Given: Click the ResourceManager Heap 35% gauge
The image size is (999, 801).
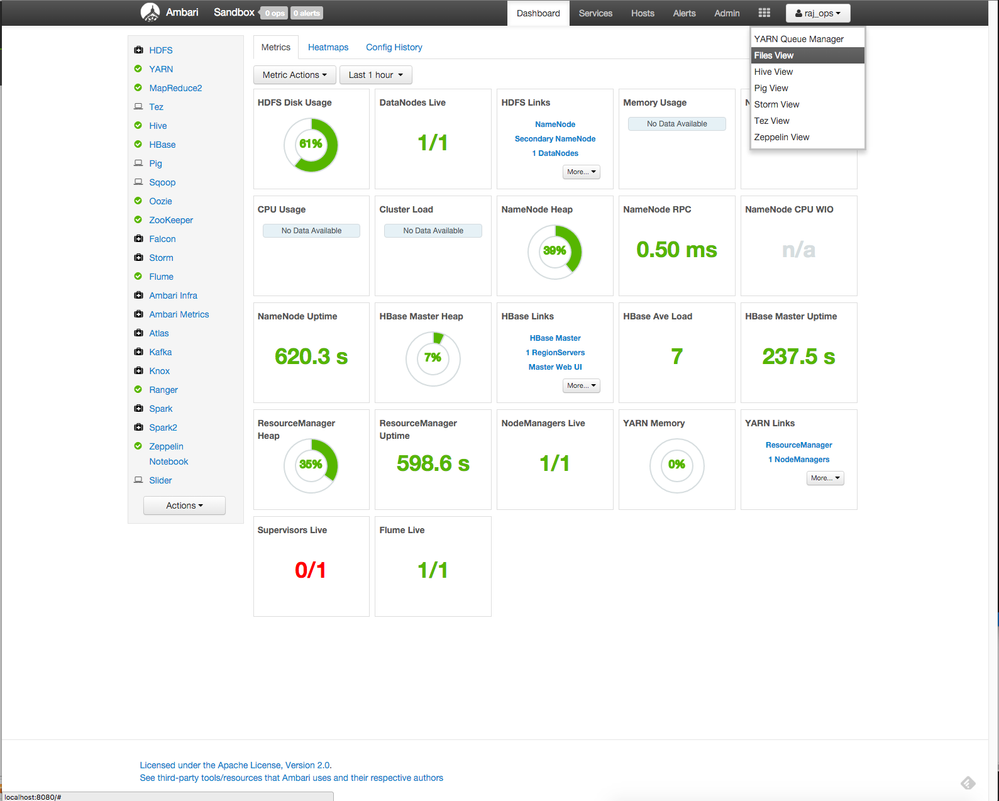Looking at the screenshot, I should (x=311, y=465).
